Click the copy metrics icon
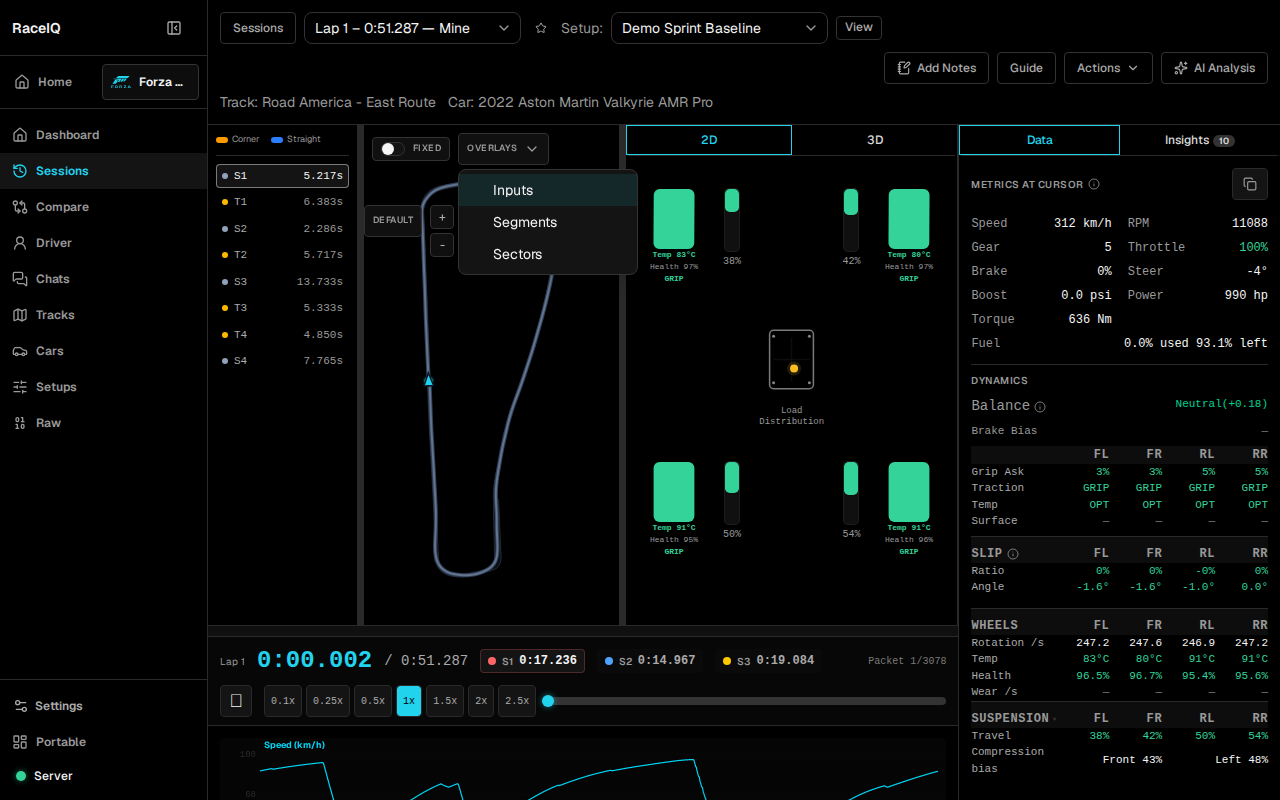 [1249, 184]
